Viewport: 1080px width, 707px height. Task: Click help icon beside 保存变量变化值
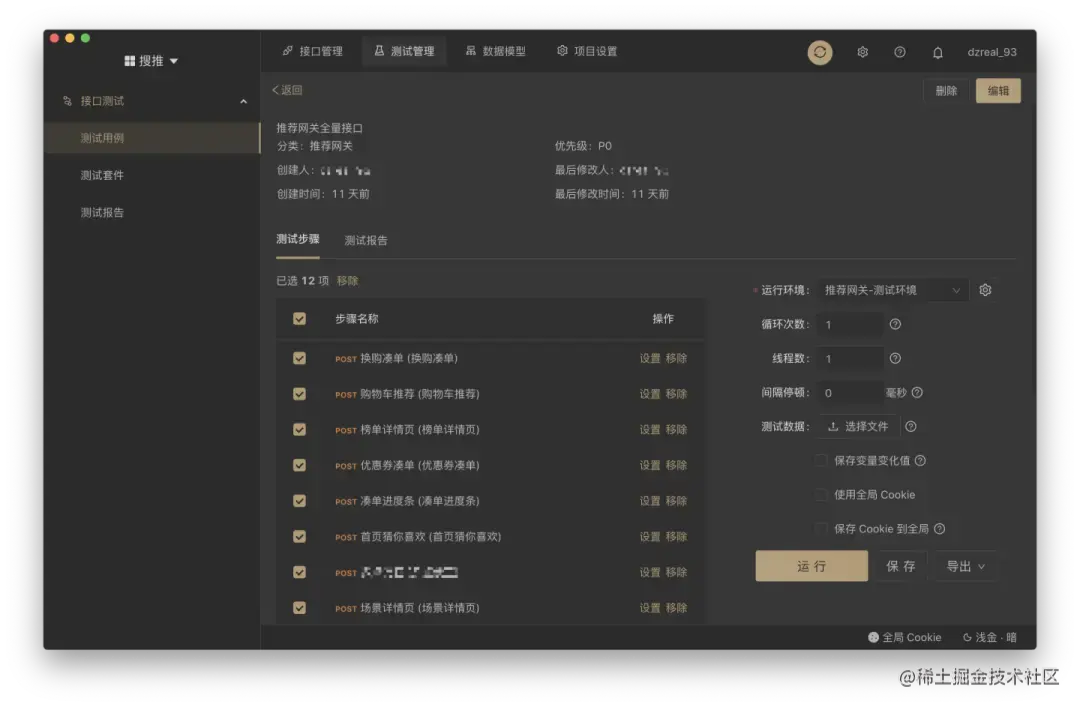(920, 460)
